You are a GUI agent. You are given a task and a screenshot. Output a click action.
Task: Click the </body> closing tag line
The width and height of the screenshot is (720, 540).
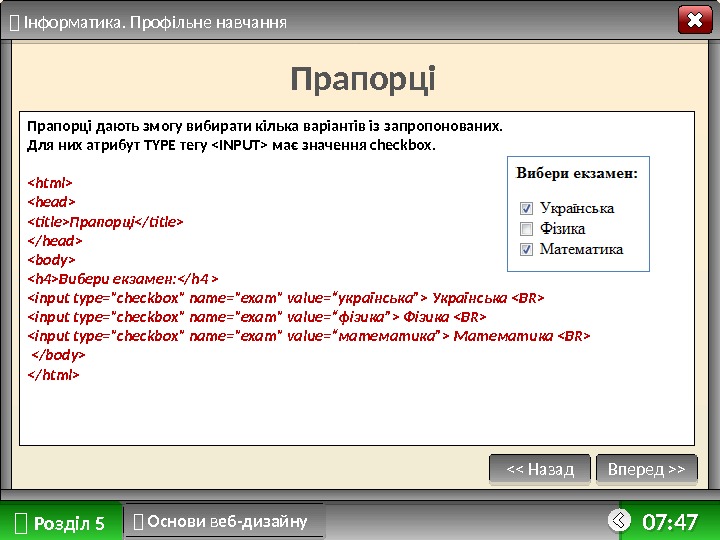point(58,355)
